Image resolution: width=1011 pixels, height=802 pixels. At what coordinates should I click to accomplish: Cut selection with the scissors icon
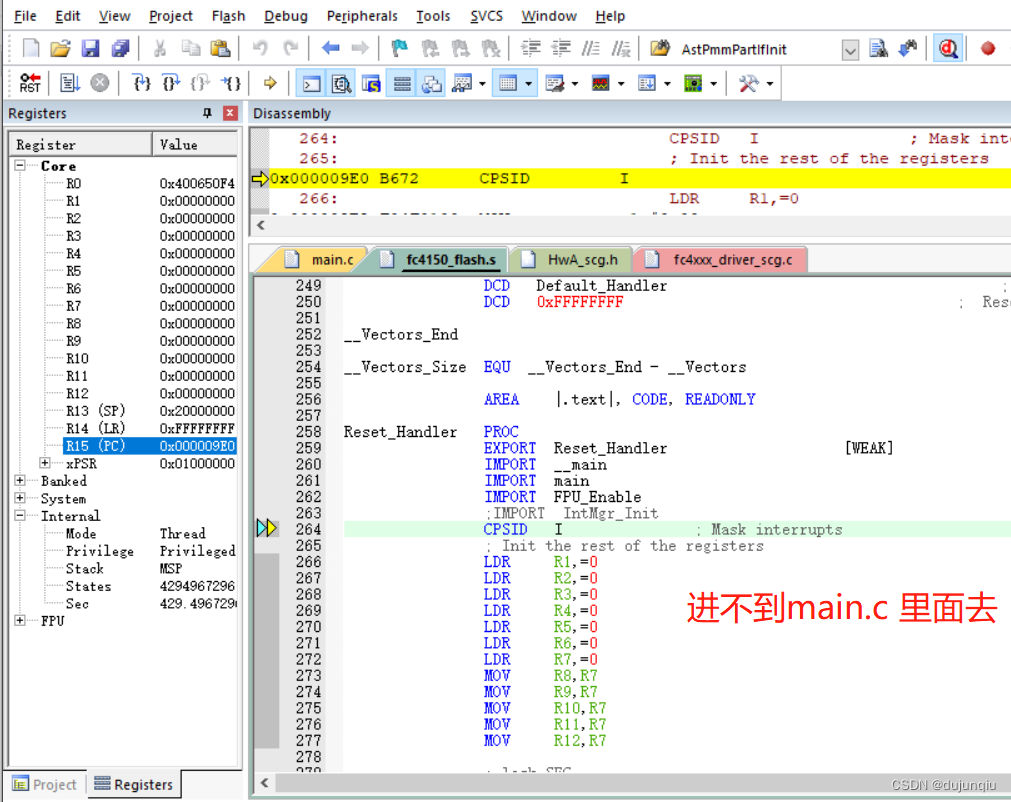(x=160, y=48)
